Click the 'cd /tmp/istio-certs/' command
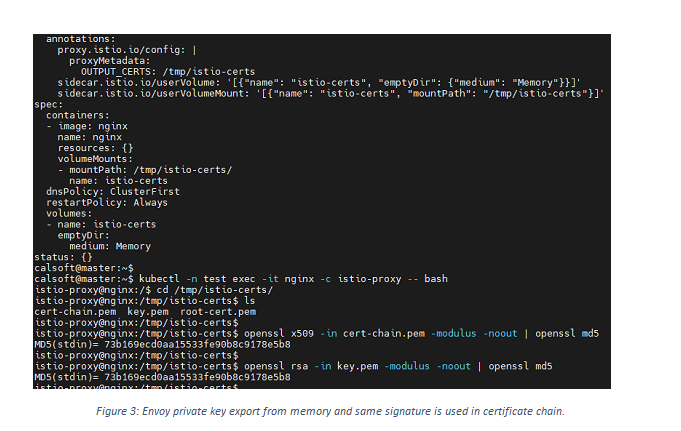 tap(215, 290)
